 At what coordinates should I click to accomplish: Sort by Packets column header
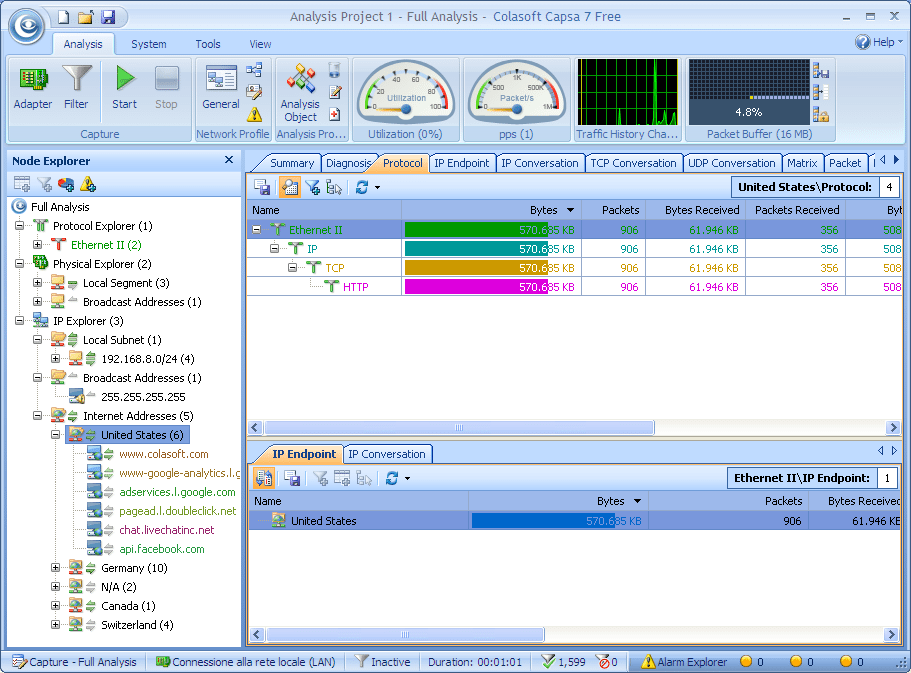click(620, 210)
